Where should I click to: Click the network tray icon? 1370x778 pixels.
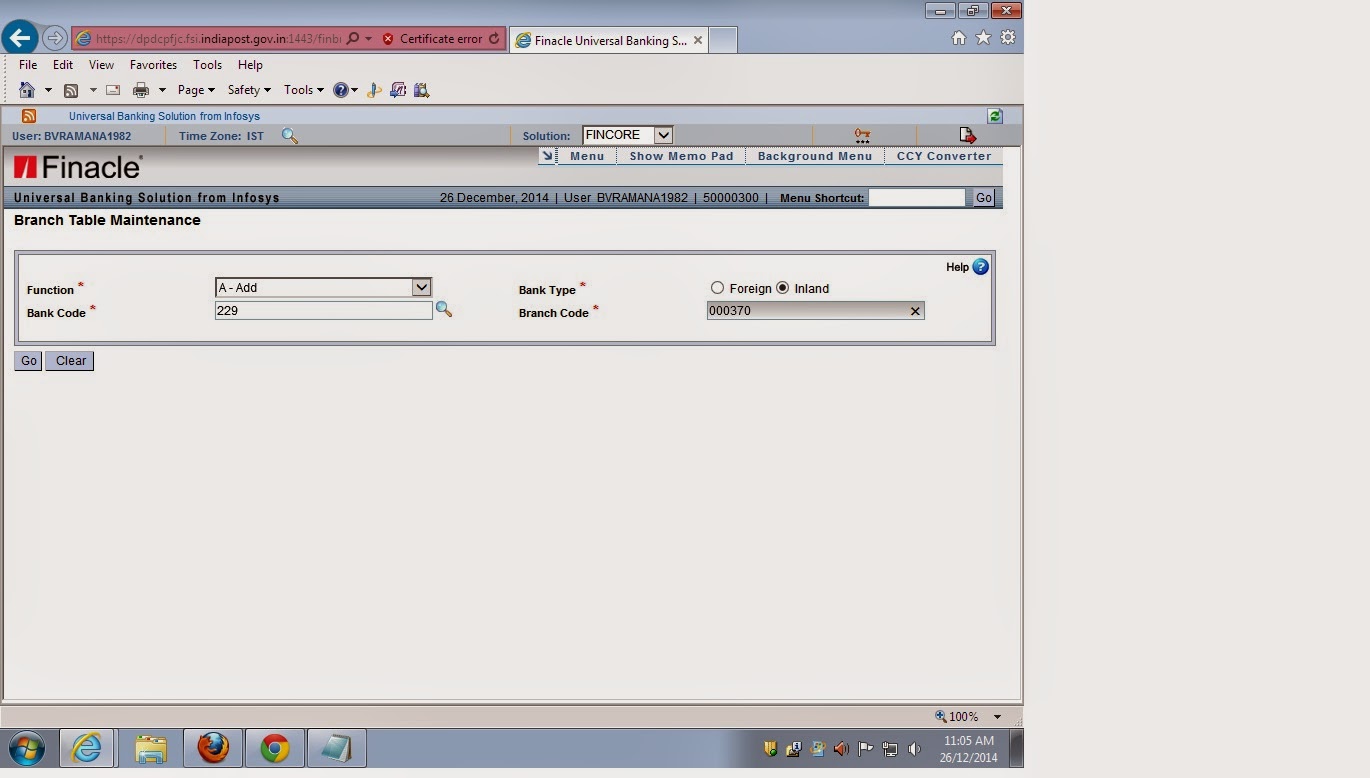pos(890,748)
